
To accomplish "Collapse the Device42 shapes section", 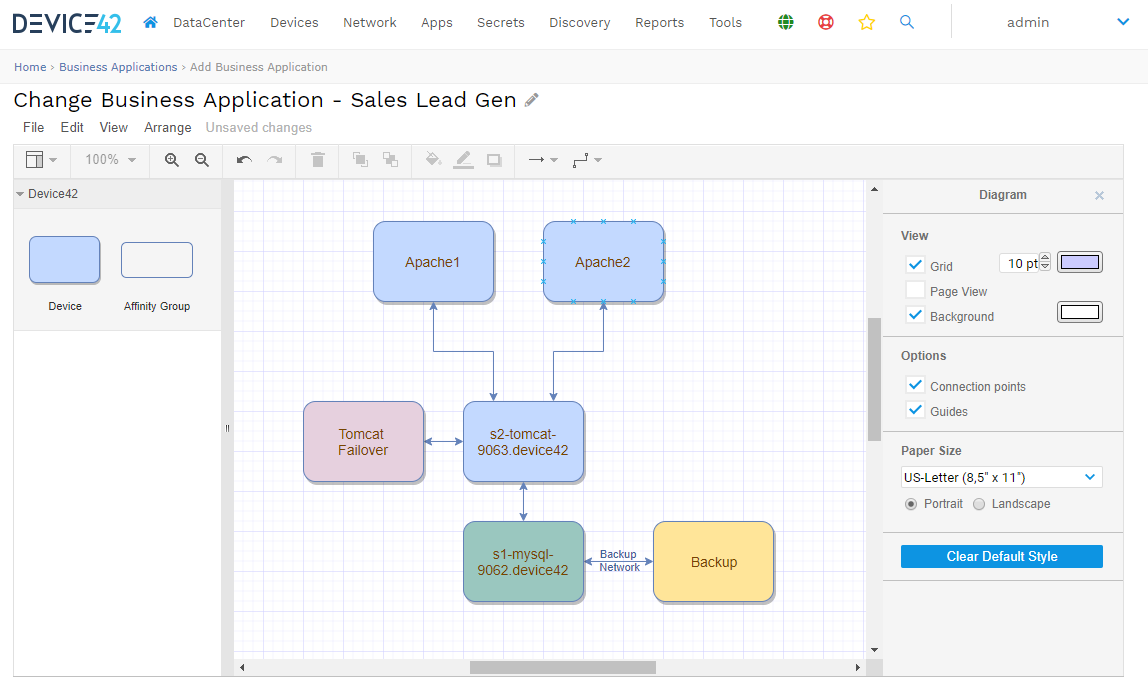I will tap(20, 194).
